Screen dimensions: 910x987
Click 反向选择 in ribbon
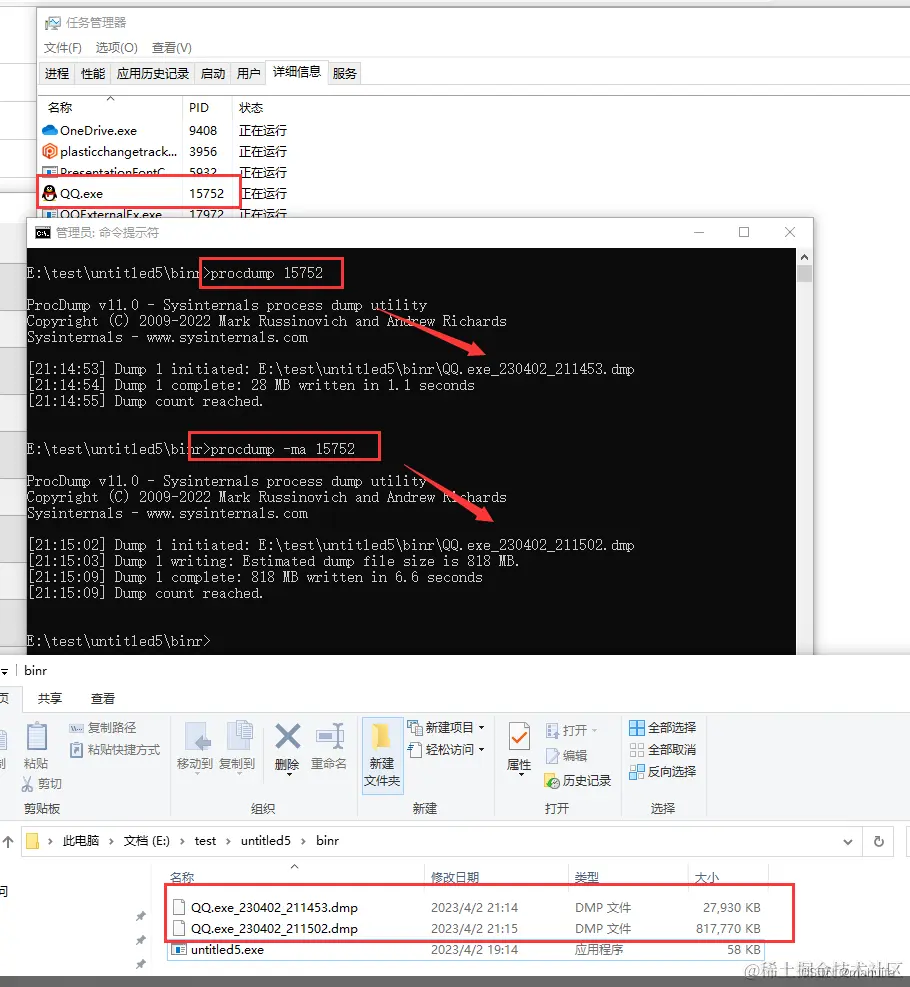[663, 772]
